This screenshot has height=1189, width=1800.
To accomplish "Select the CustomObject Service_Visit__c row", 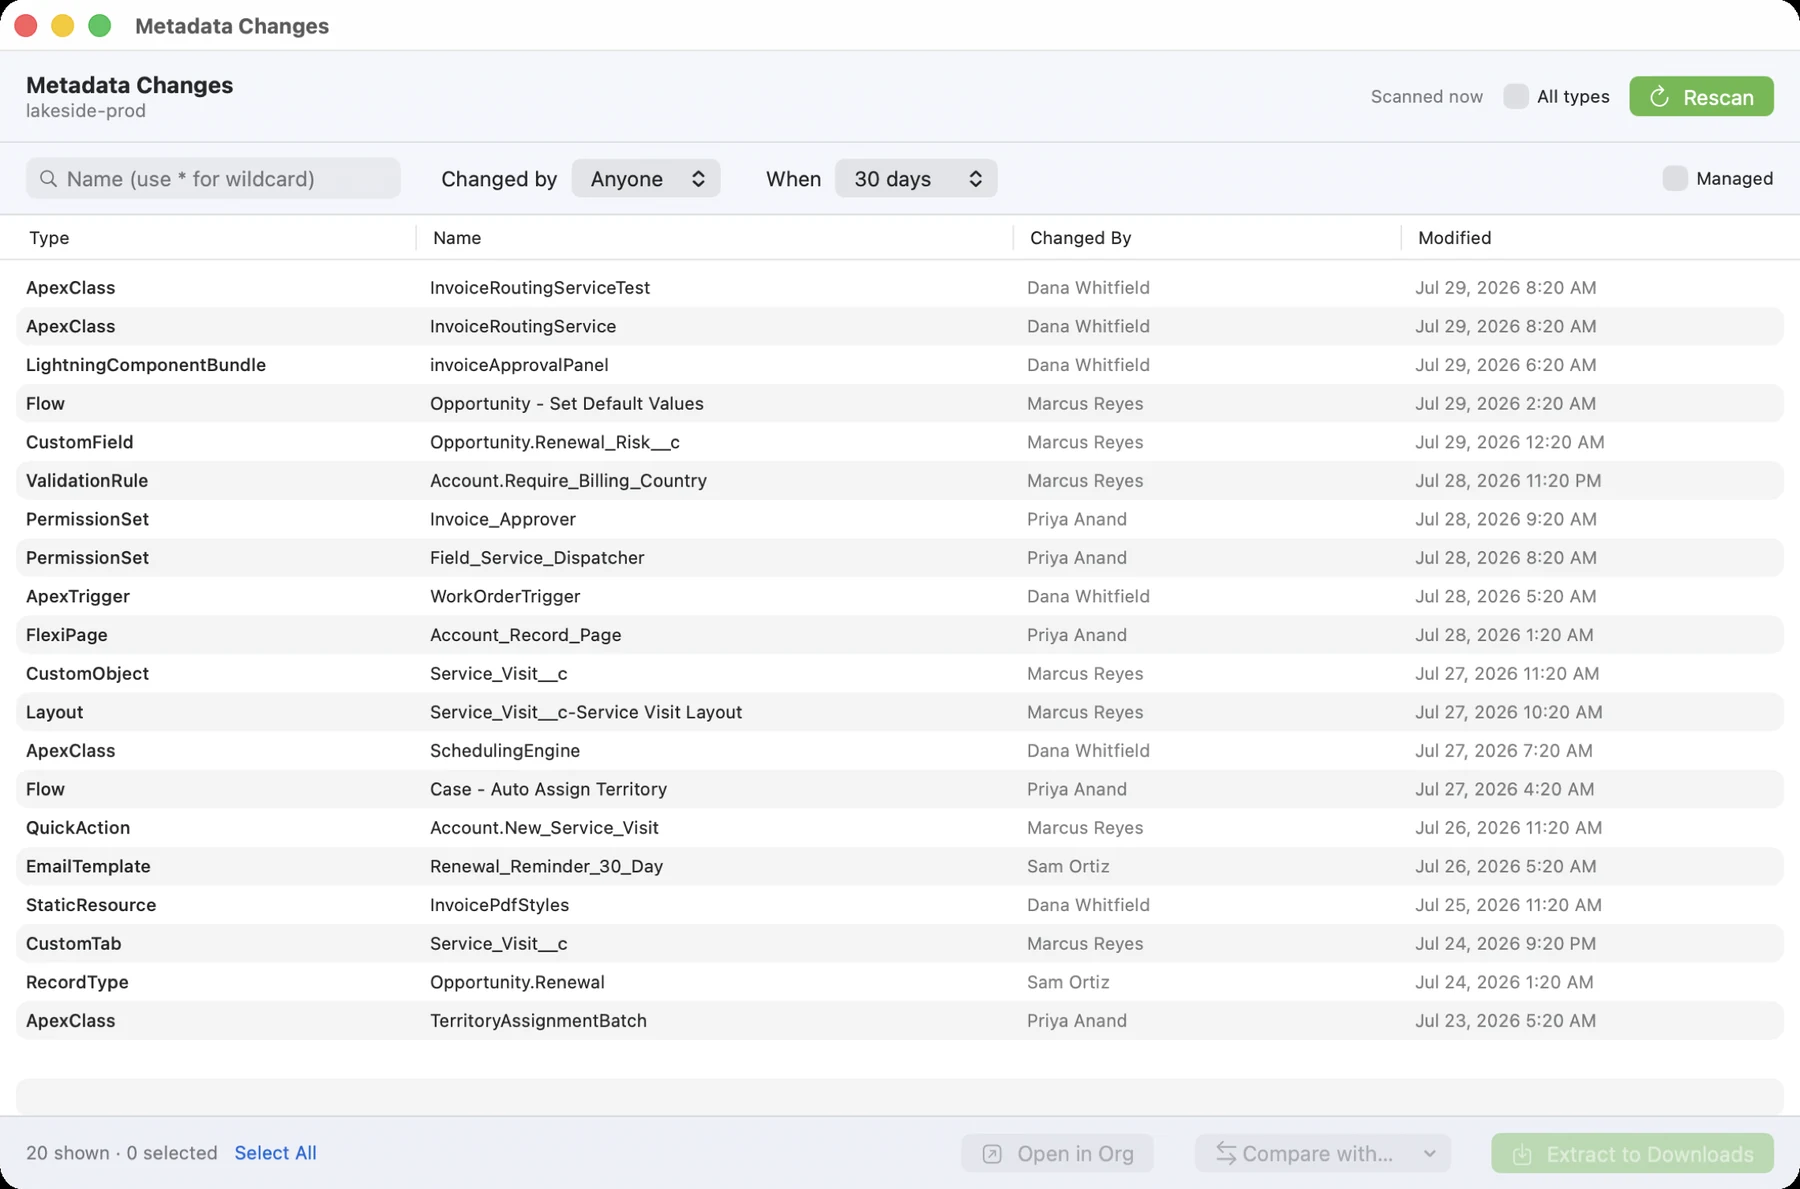I will (900, 674).
